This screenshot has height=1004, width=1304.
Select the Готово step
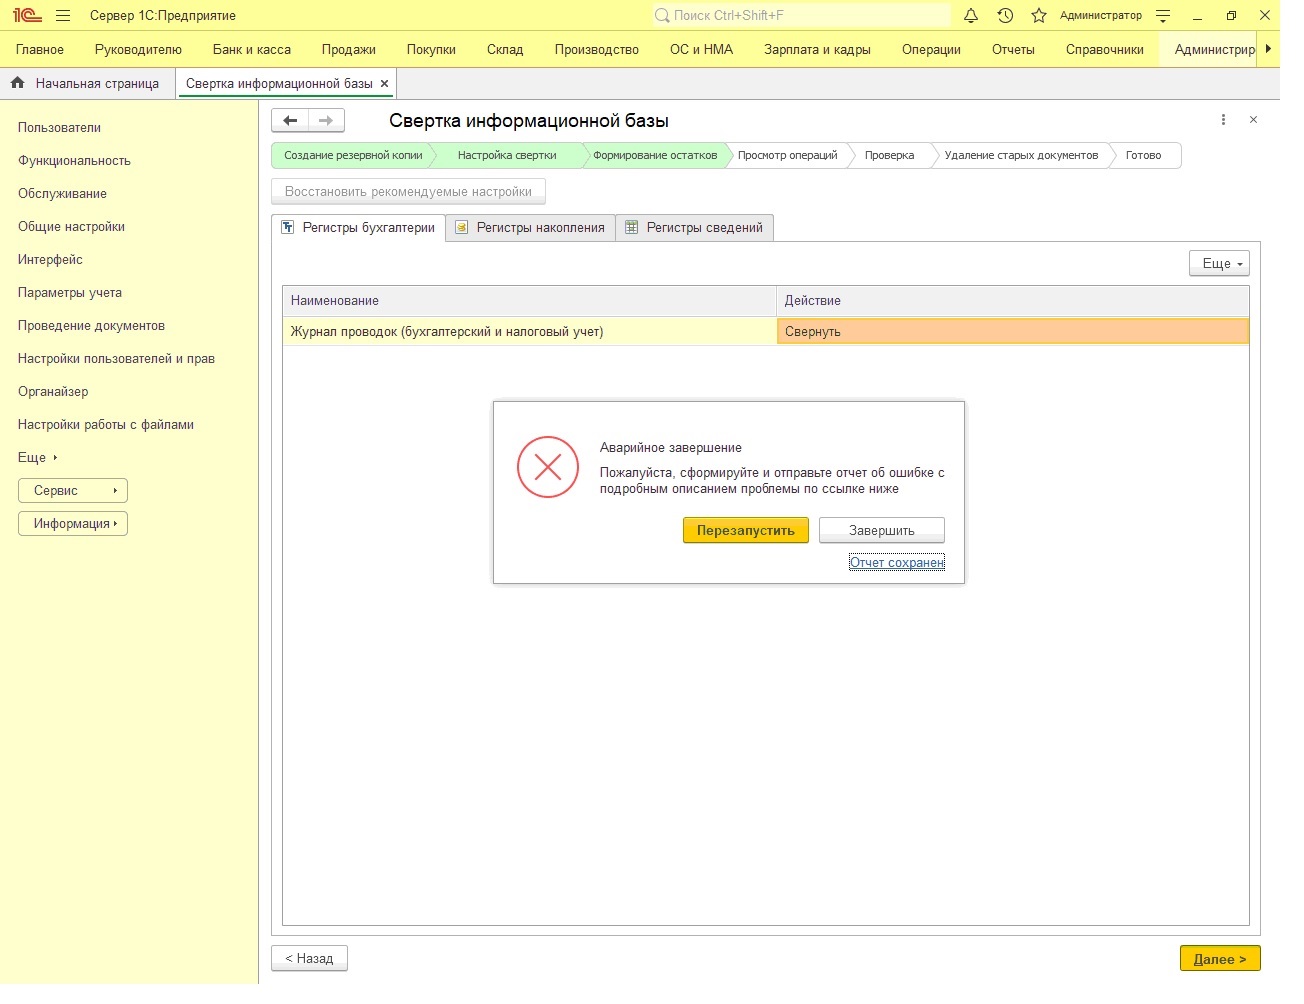1143,156
